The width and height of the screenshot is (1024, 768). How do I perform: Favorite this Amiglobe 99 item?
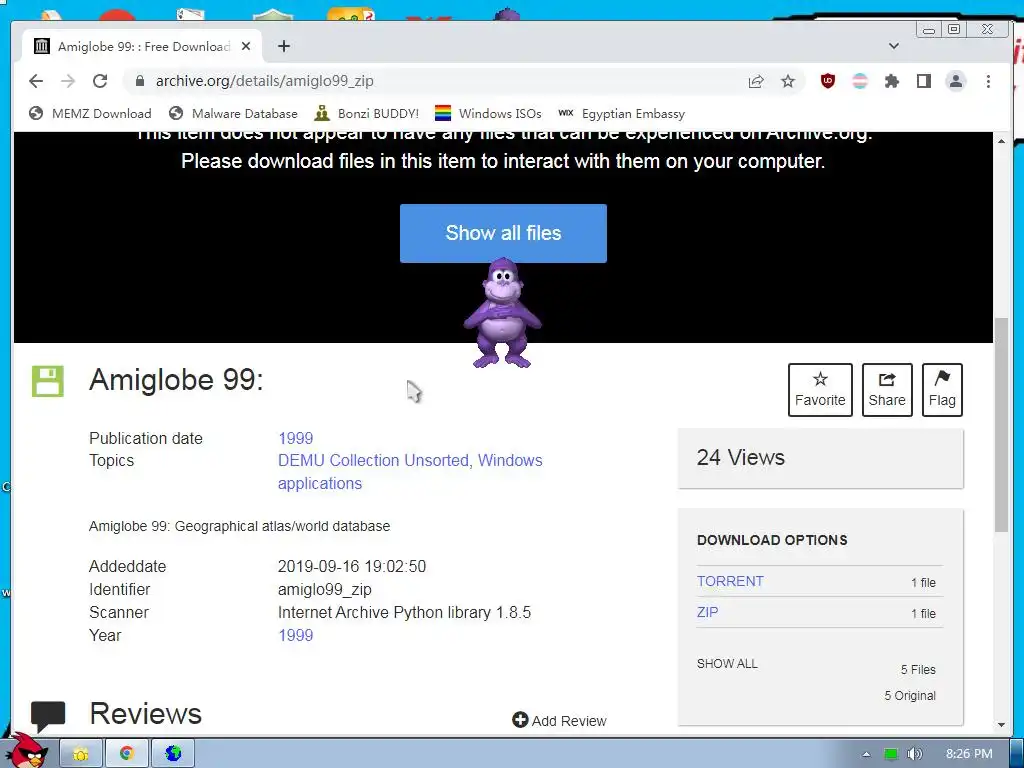[x=820, y=390]
